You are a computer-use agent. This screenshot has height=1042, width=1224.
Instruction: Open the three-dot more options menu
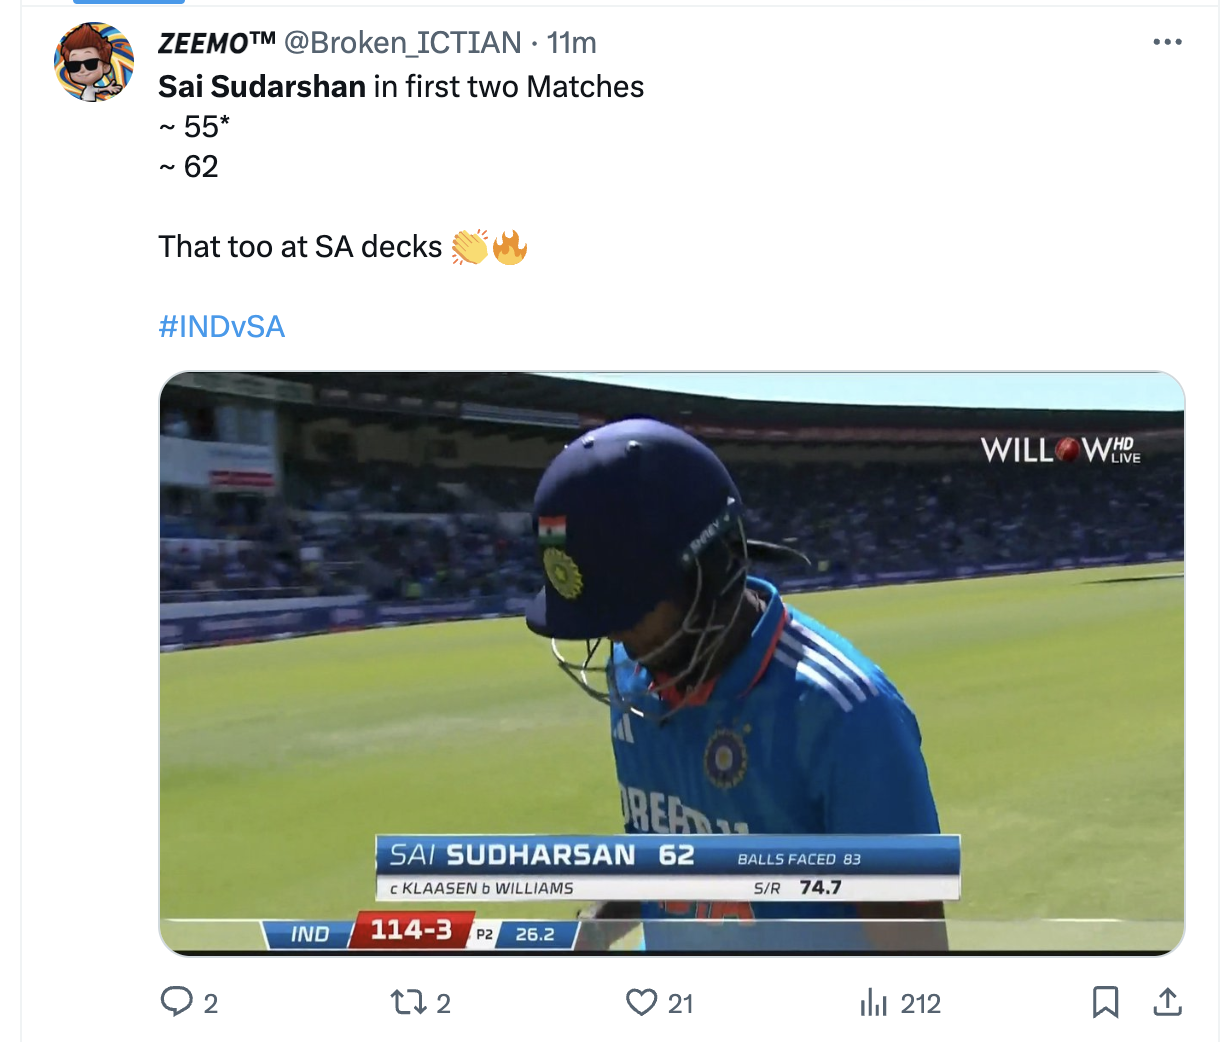point(1167,42)
